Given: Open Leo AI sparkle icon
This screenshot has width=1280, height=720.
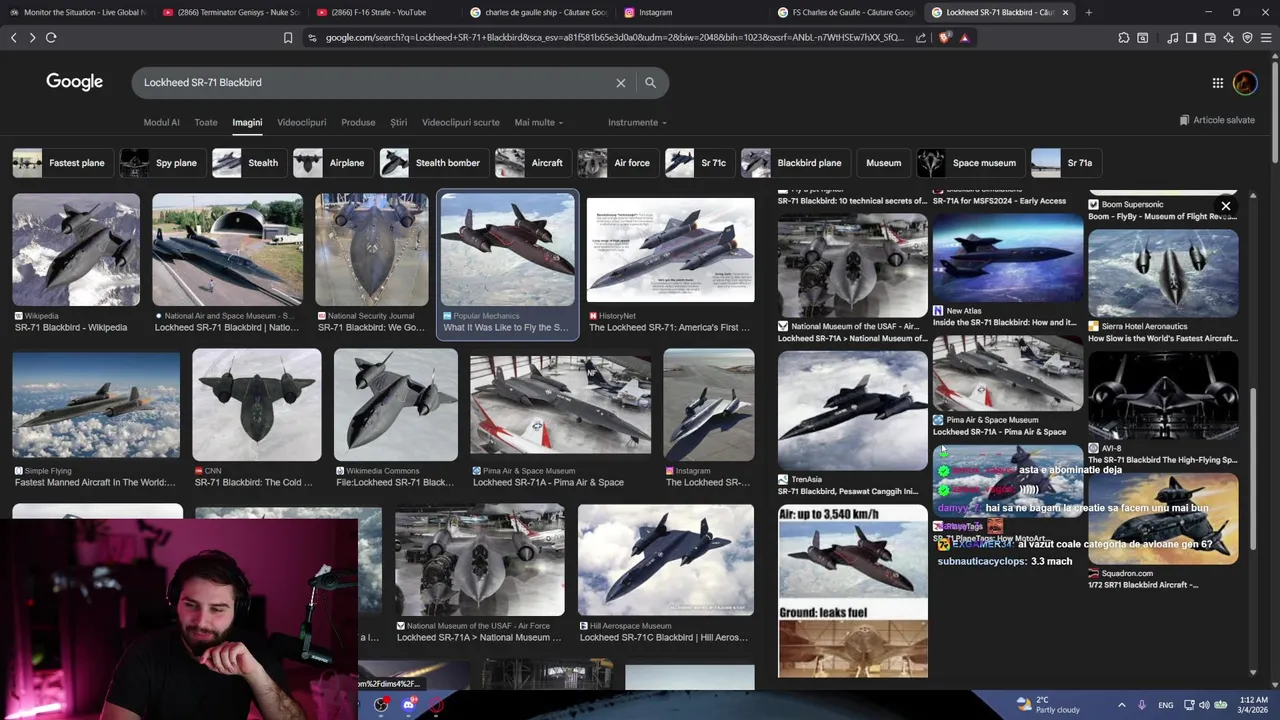Looking at the screenshot, I should pyautogui.click(x=1228, y=38).
